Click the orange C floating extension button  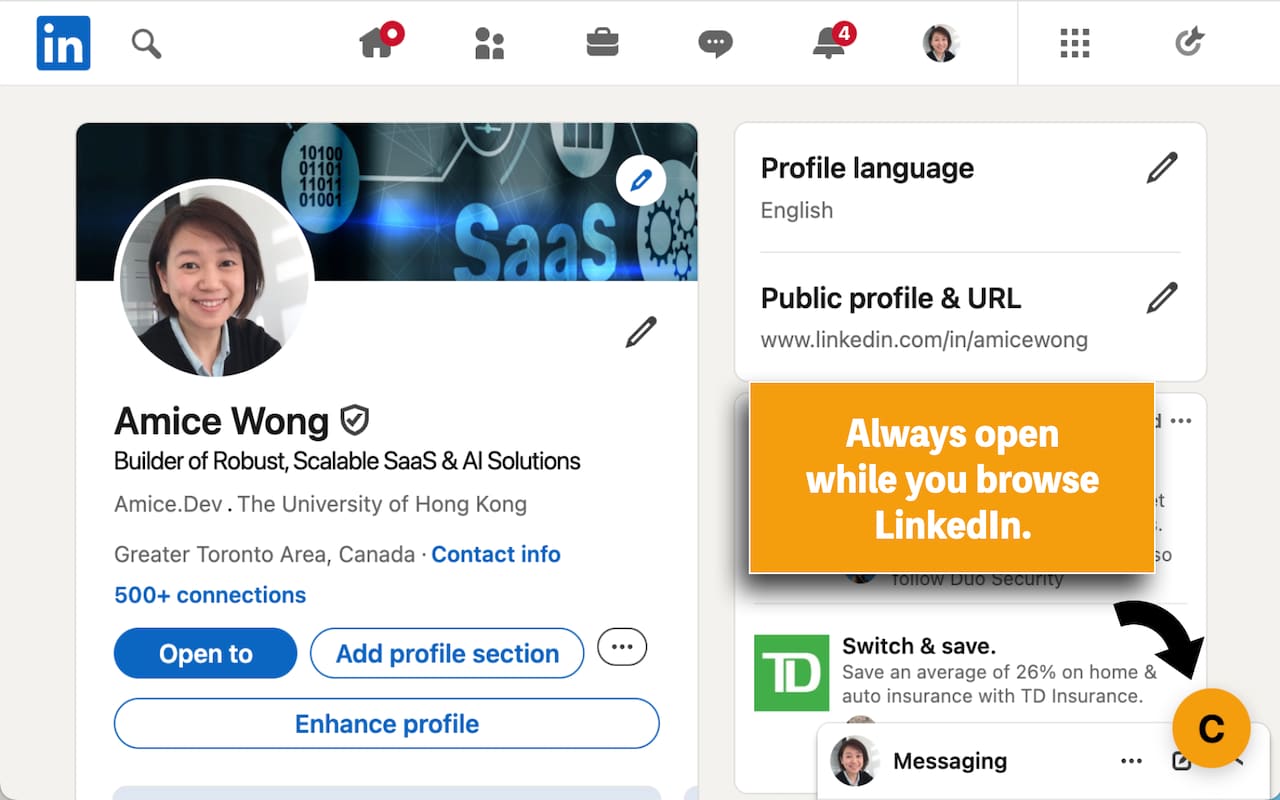click(1211, 728)
